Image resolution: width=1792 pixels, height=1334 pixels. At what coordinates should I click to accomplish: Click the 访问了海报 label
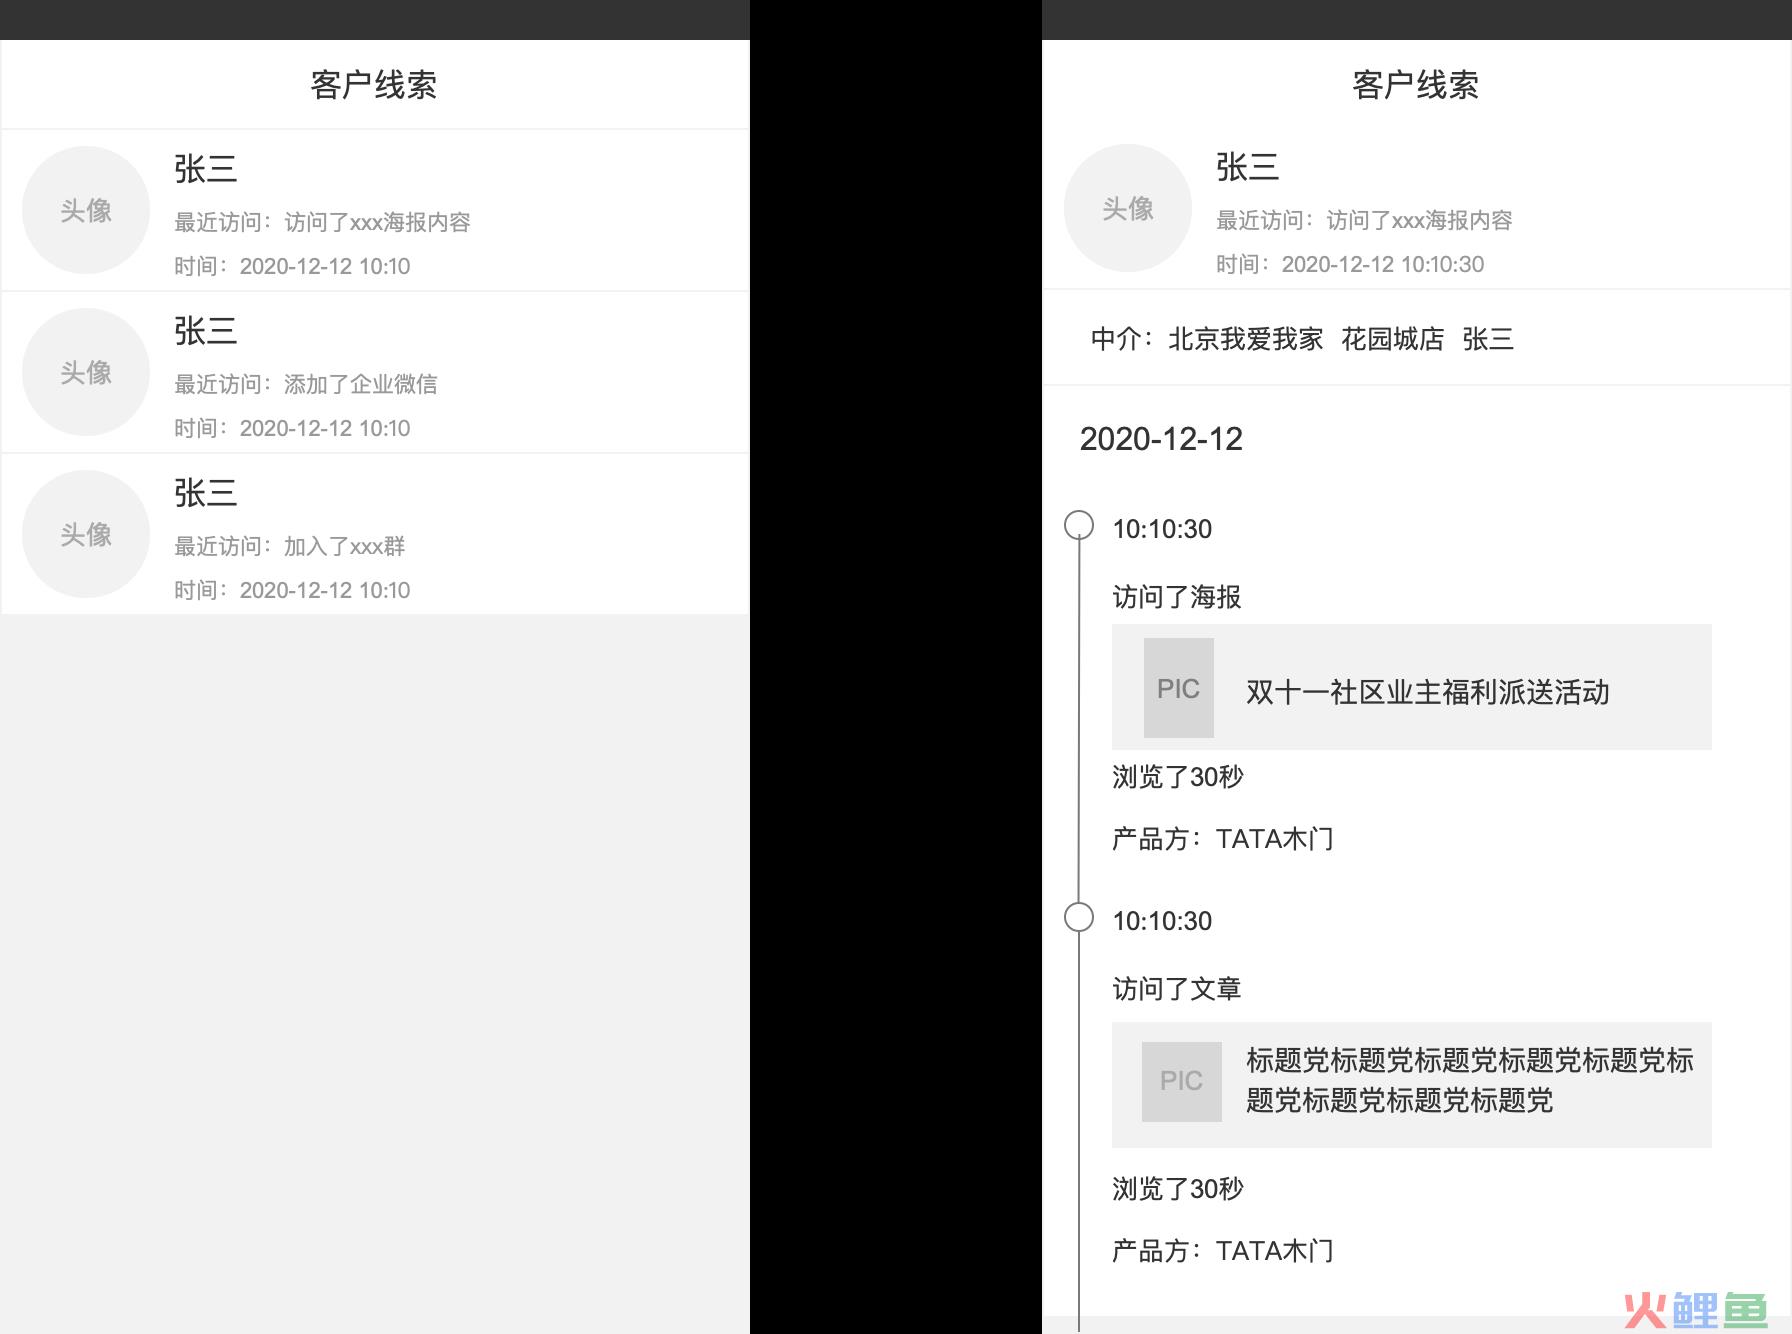tap(1177, 597)
